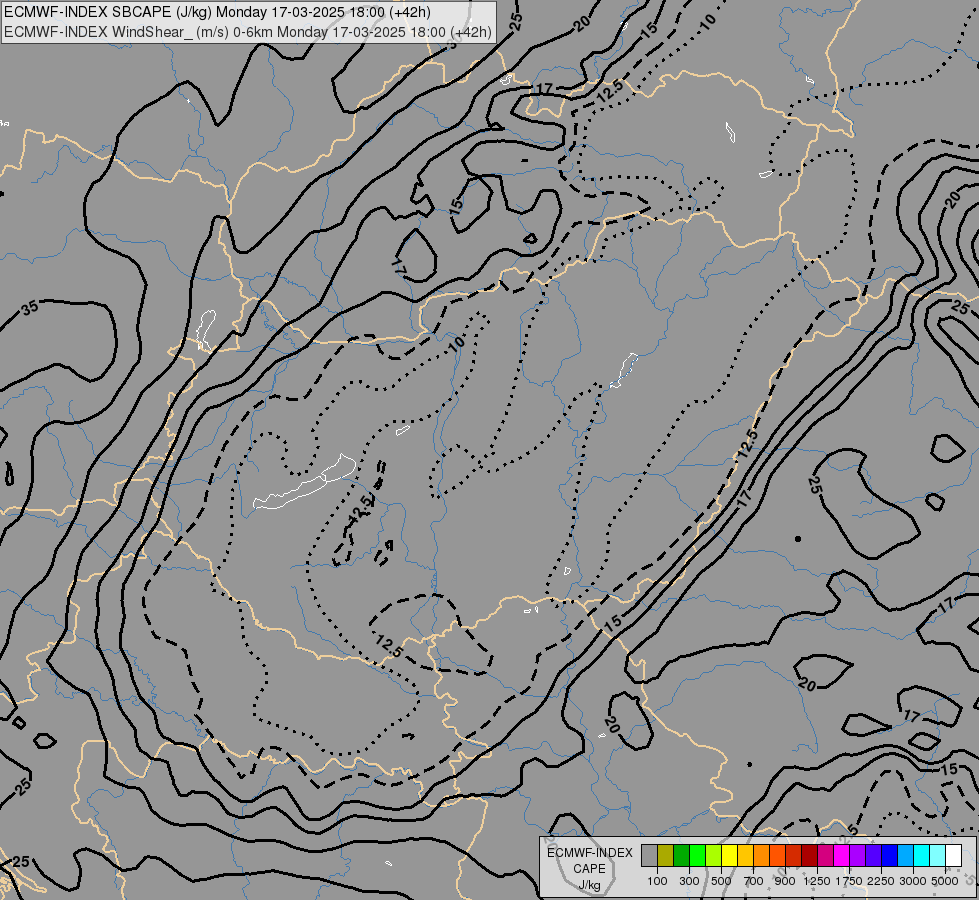Screen dimensions: 979x900
Task: Select the pink-crimson swatch right of 1250 tick
Action: (x=826, y=856)
